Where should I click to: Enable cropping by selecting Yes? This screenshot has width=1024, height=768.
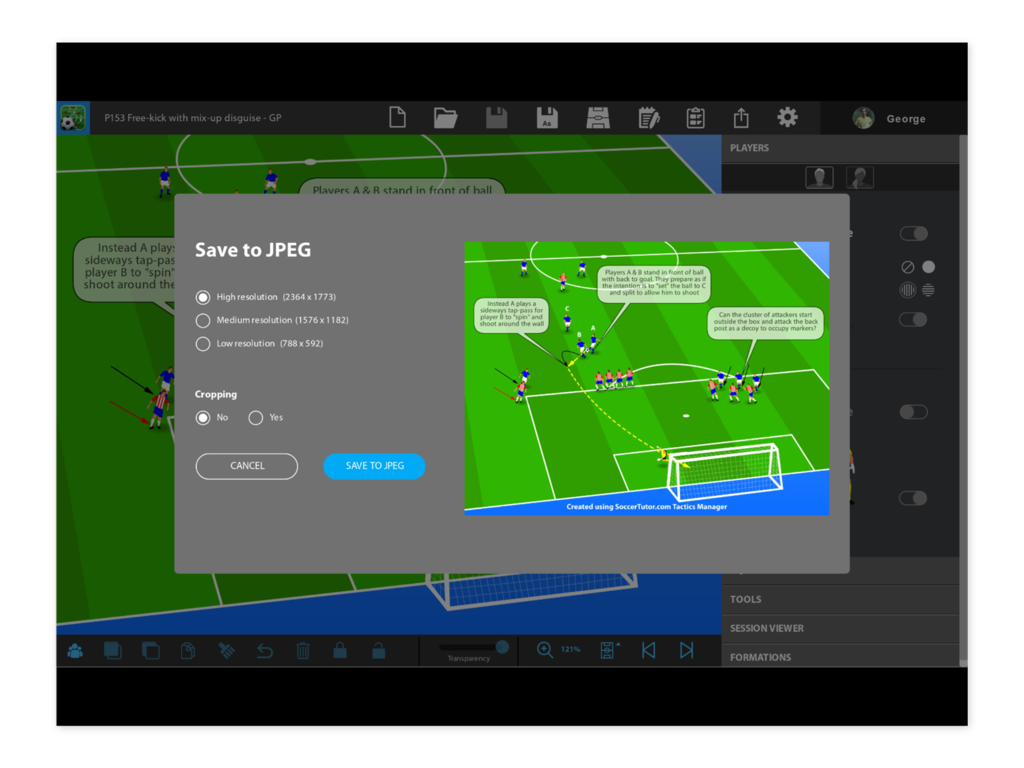(x=256, y=417)
